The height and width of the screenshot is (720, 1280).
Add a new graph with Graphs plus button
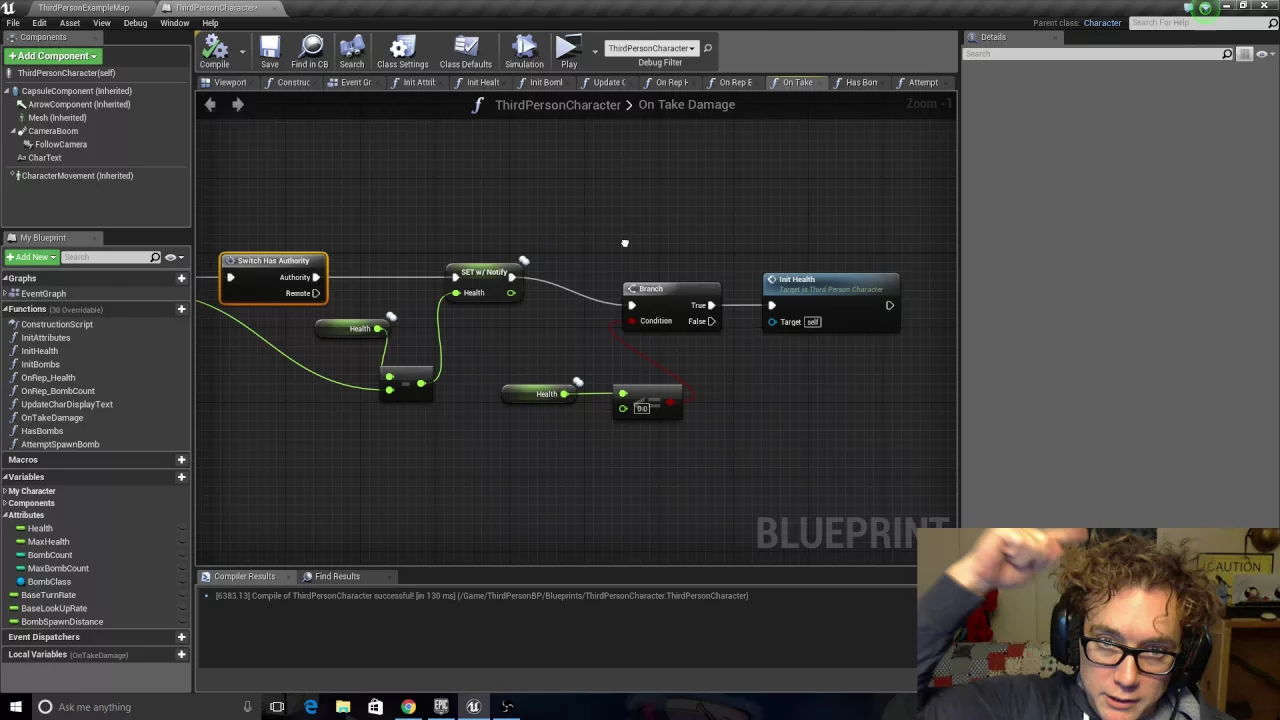(181, 278)
